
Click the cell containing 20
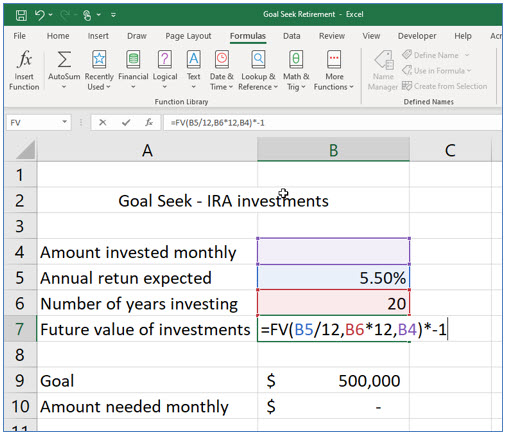click(x=333, y=303)
